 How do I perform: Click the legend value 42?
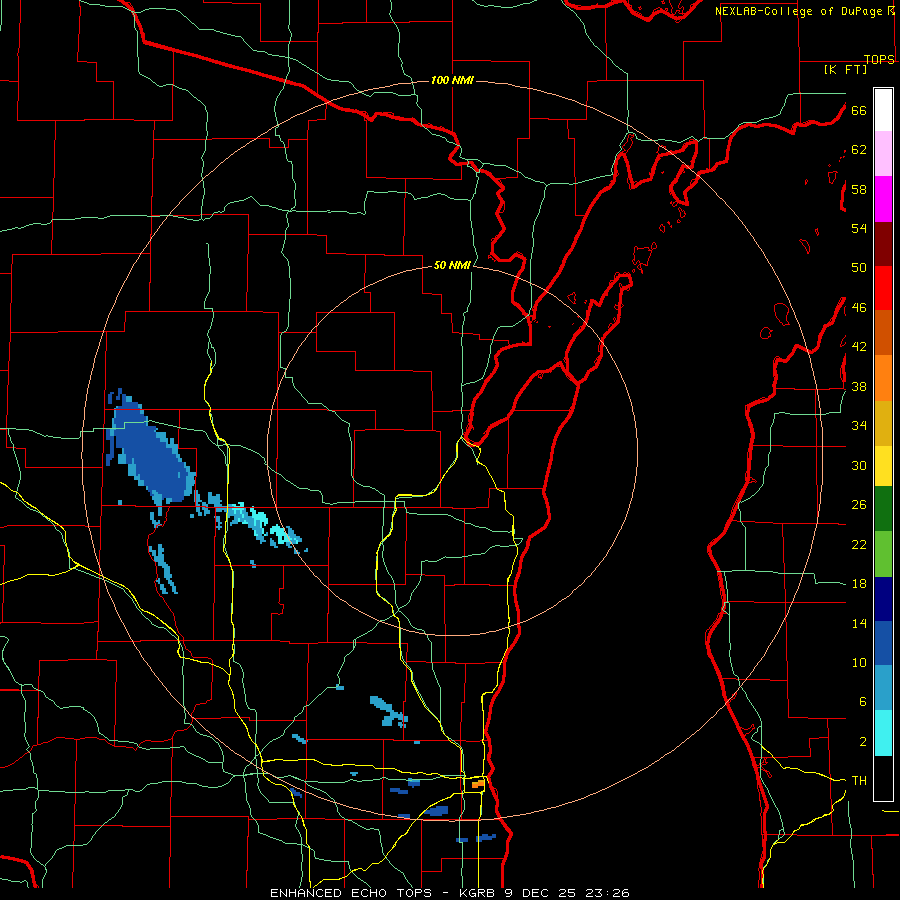pyautogui.click(x=859, y=347)
